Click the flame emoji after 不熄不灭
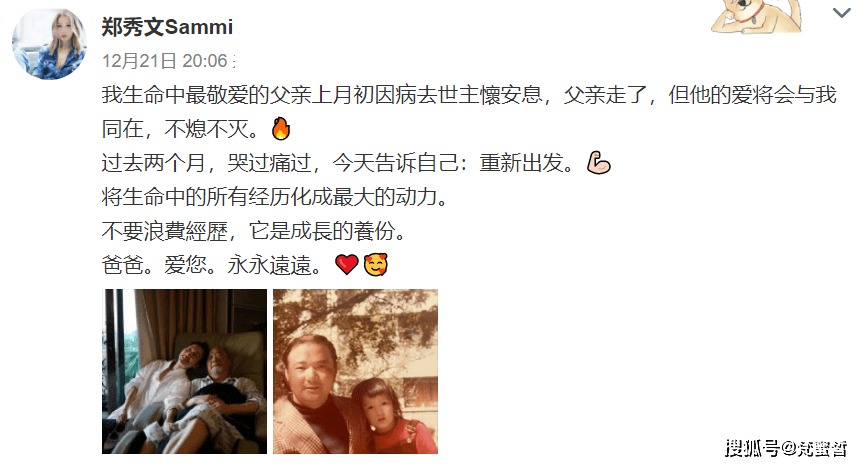Screen dimensions: 866x467 pyautogui.click(x=281, y=129)
